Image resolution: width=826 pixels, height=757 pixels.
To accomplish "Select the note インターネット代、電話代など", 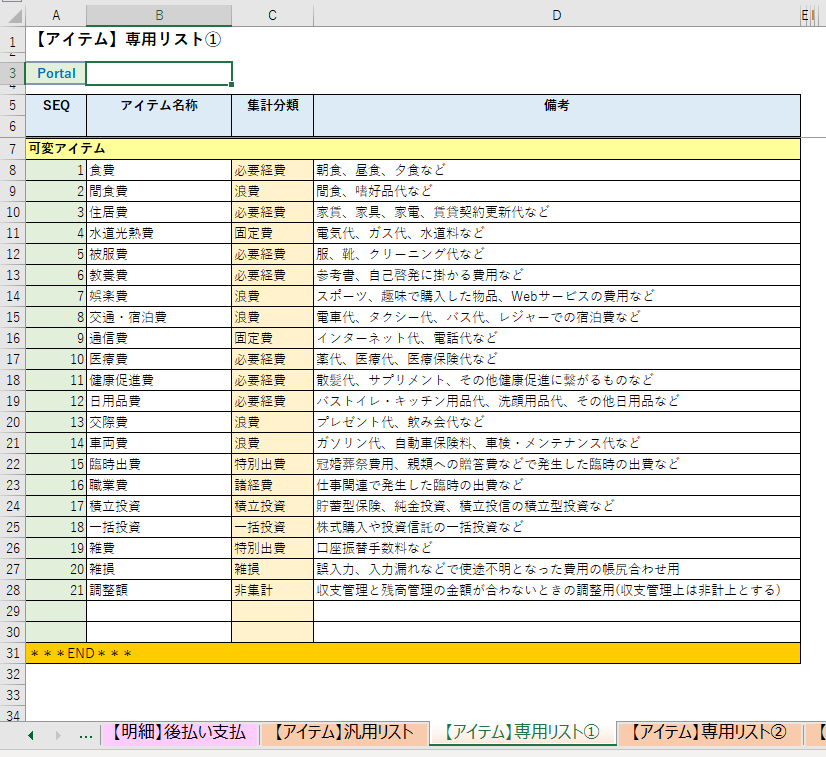I will point(557,338).
